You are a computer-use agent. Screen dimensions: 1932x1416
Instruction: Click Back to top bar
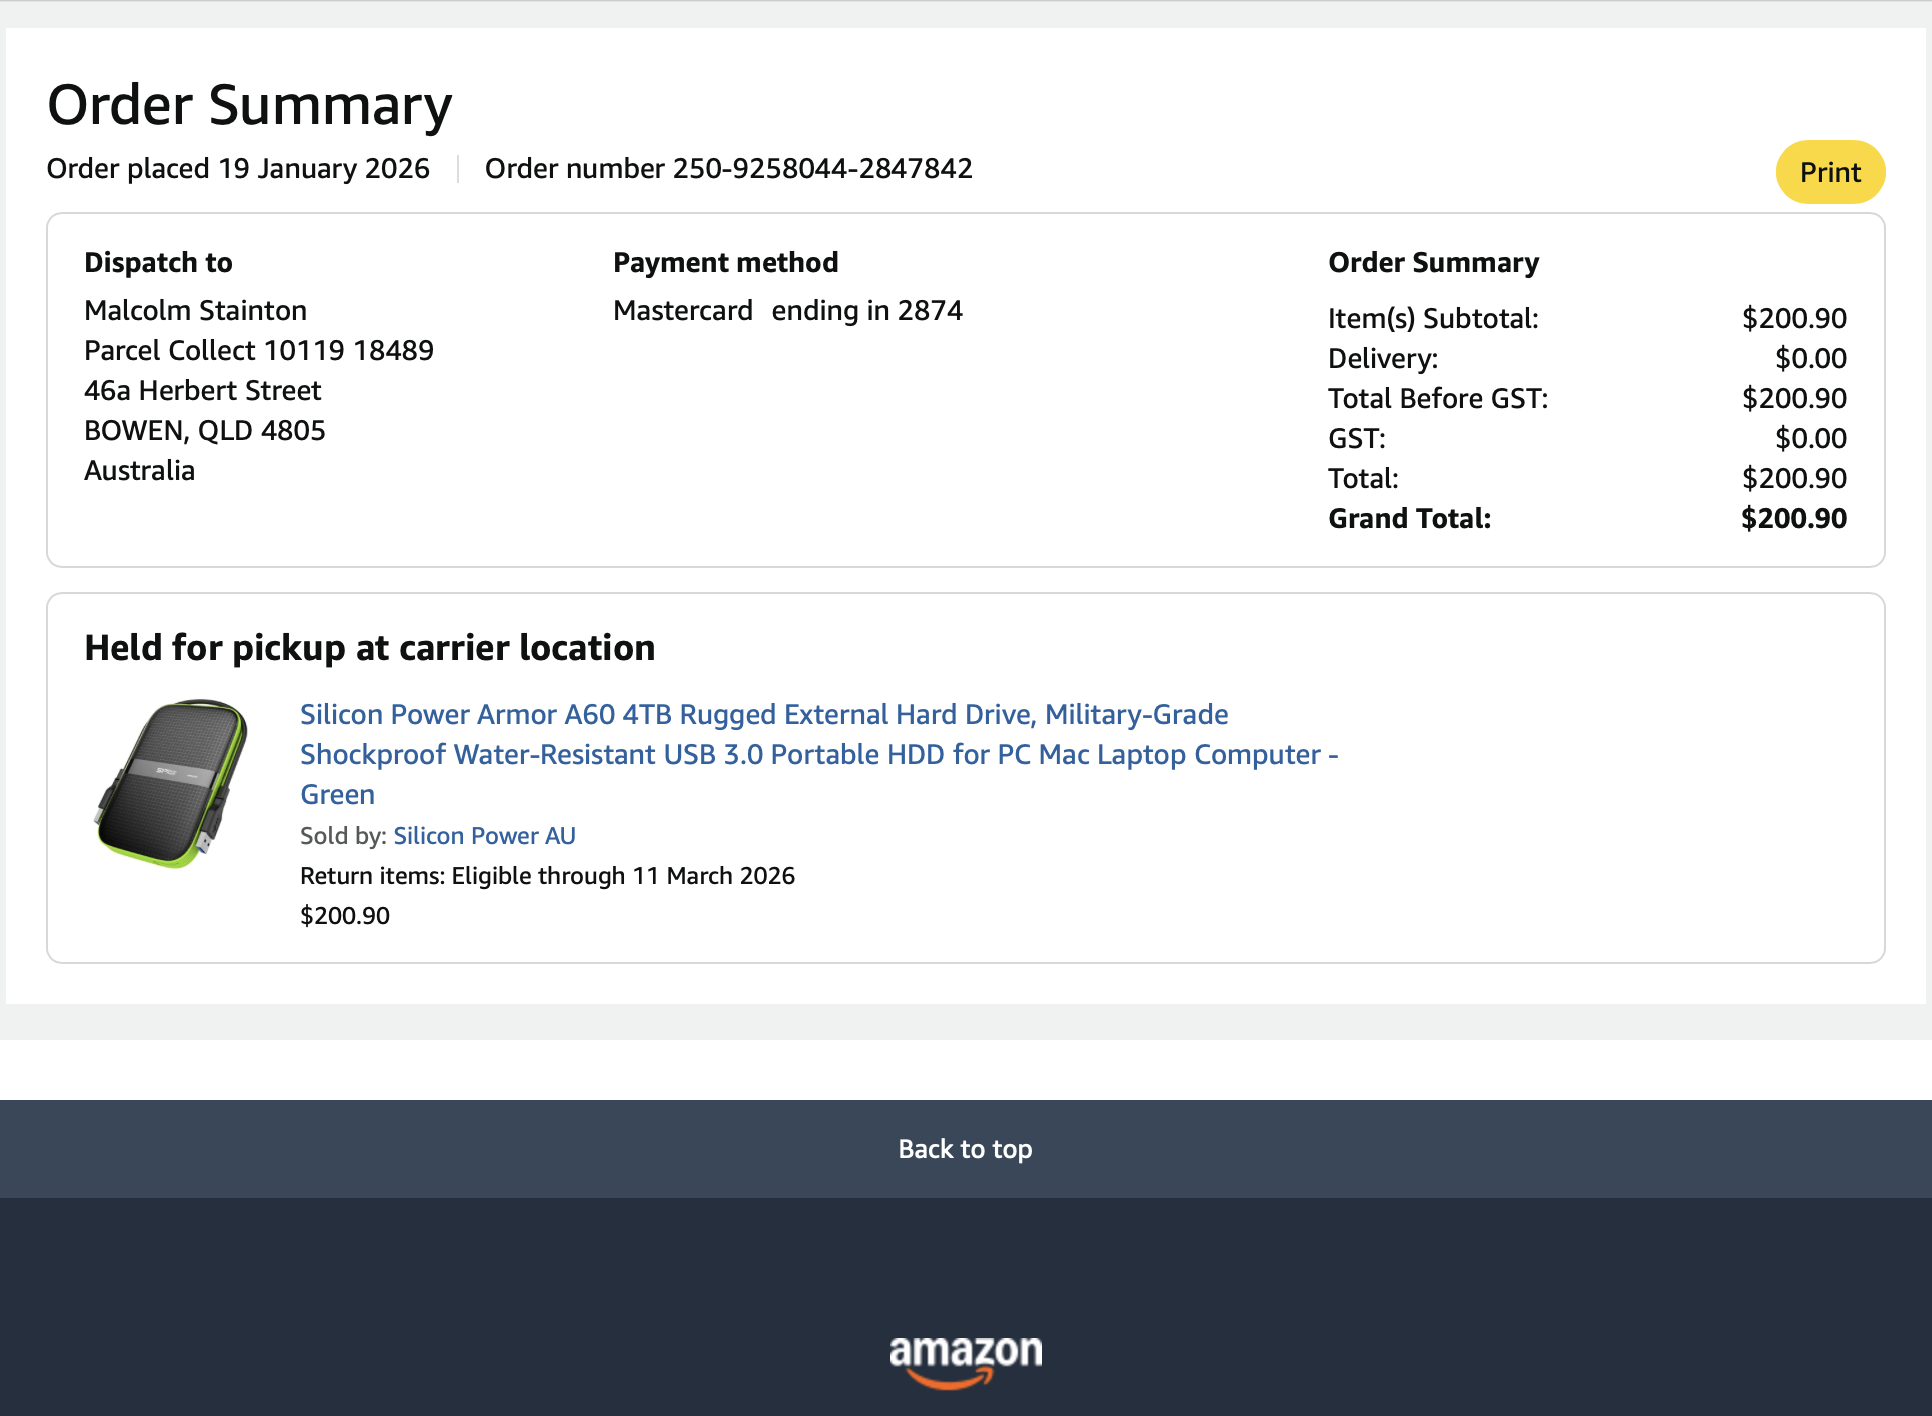point(965,1149)
